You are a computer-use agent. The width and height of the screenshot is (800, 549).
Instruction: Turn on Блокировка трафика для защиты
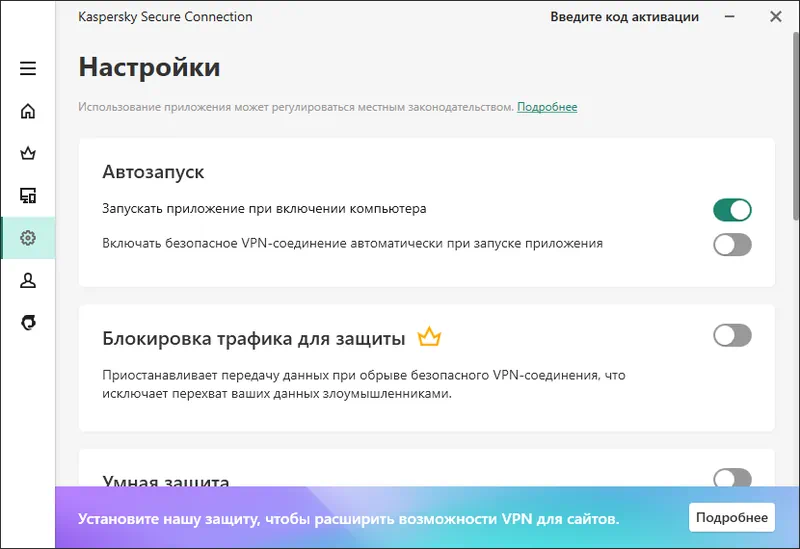732,335
